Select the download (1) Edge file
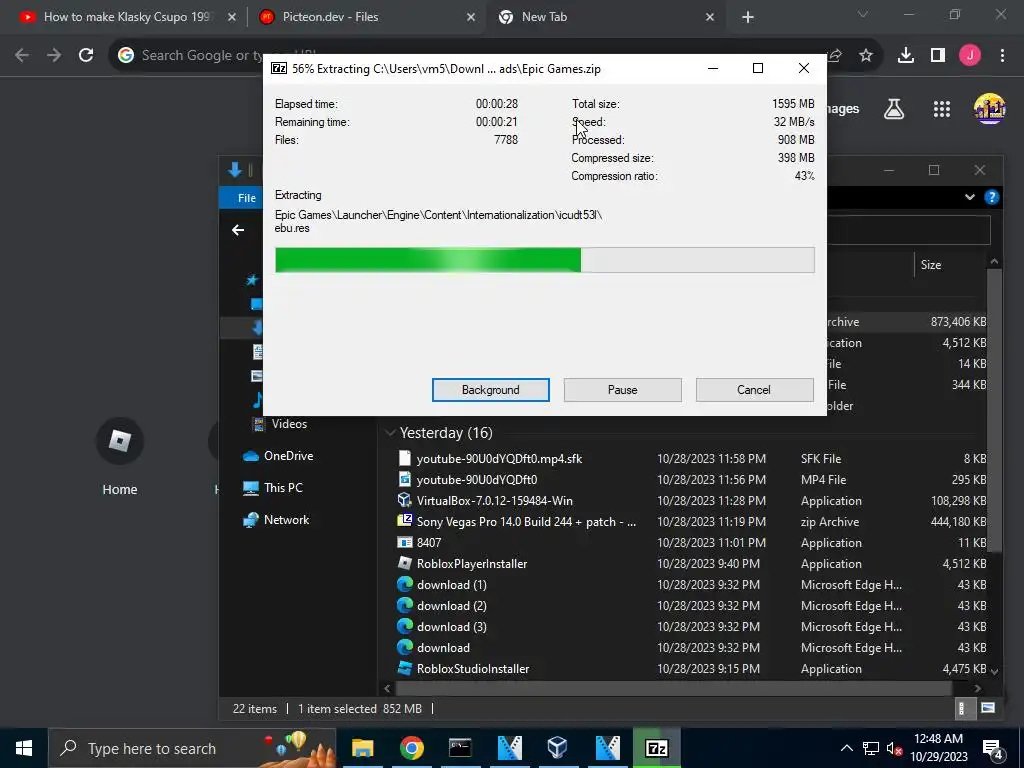1024x768 pixels. click(x=451, y=584)
